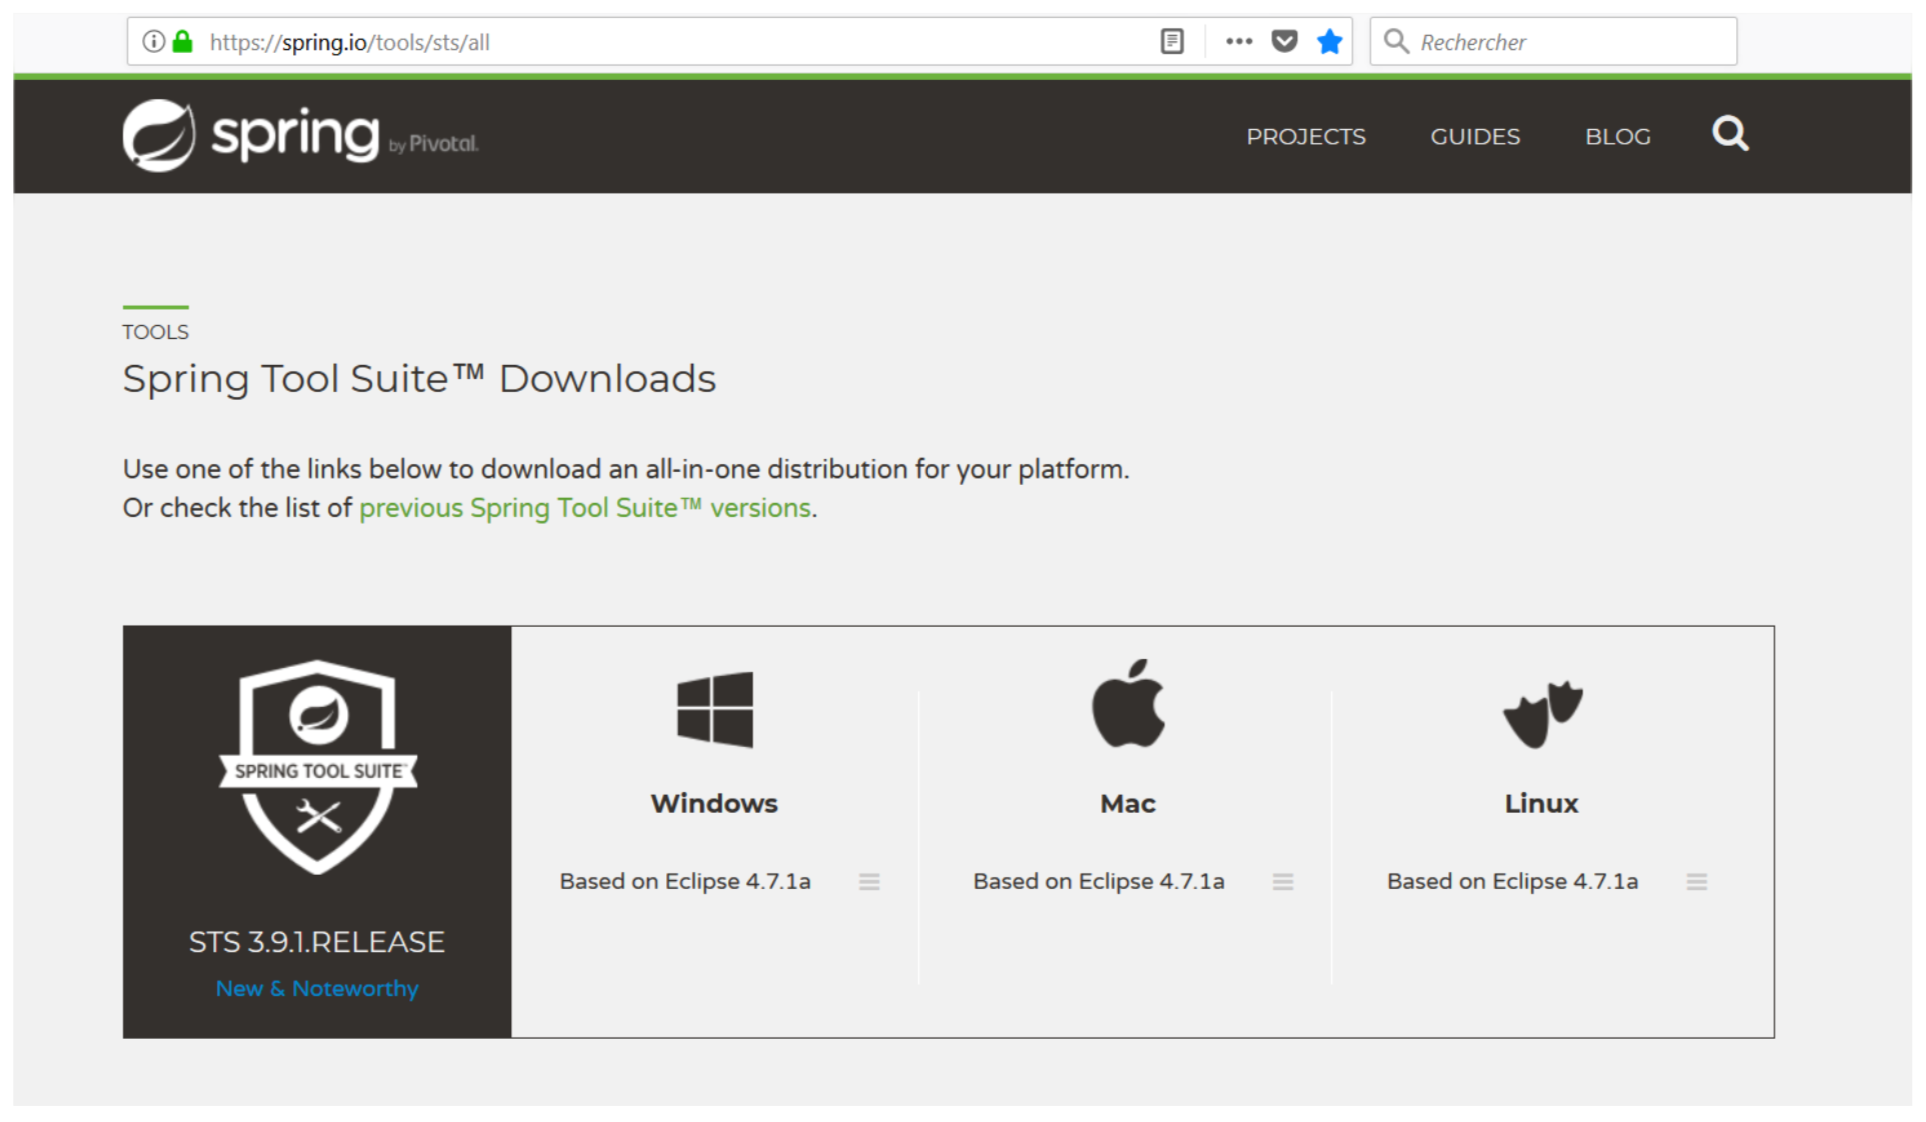Open the PROJECTS menu item
The height and width of the screenshot is (1122, 1926).
click(x=1306, y=137)
